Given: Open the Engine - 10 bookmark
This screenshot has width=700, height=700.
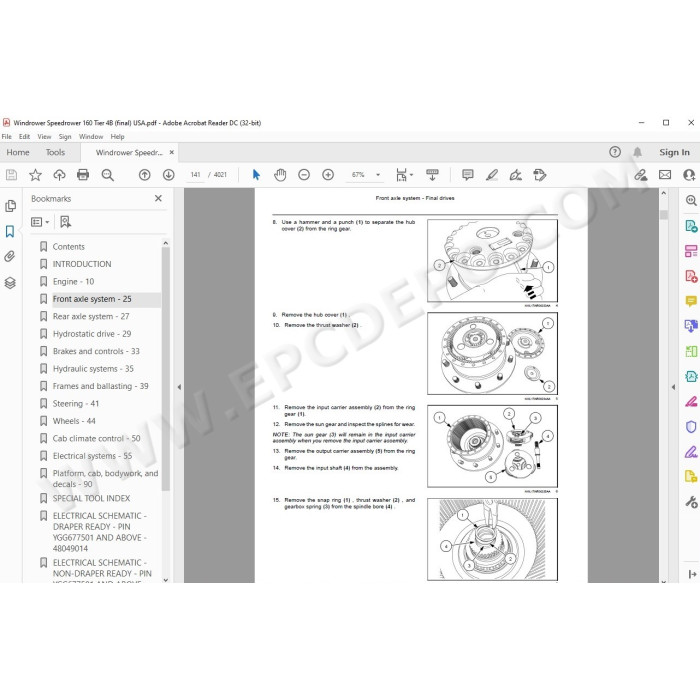Looking at the screenshot, I should pyautogui.click(x=73, y=281).
